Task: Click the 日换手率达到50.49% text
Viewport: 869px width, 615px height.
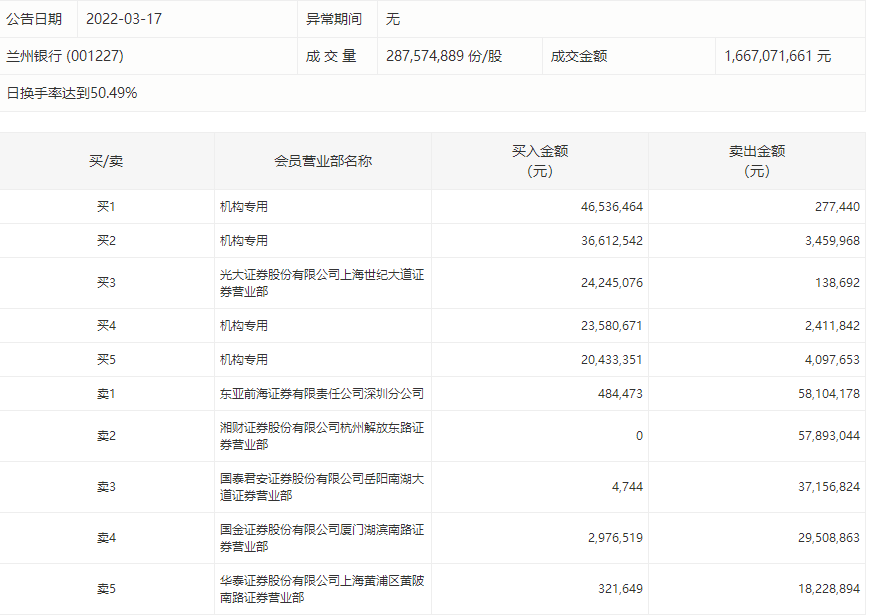Action: 72,93
